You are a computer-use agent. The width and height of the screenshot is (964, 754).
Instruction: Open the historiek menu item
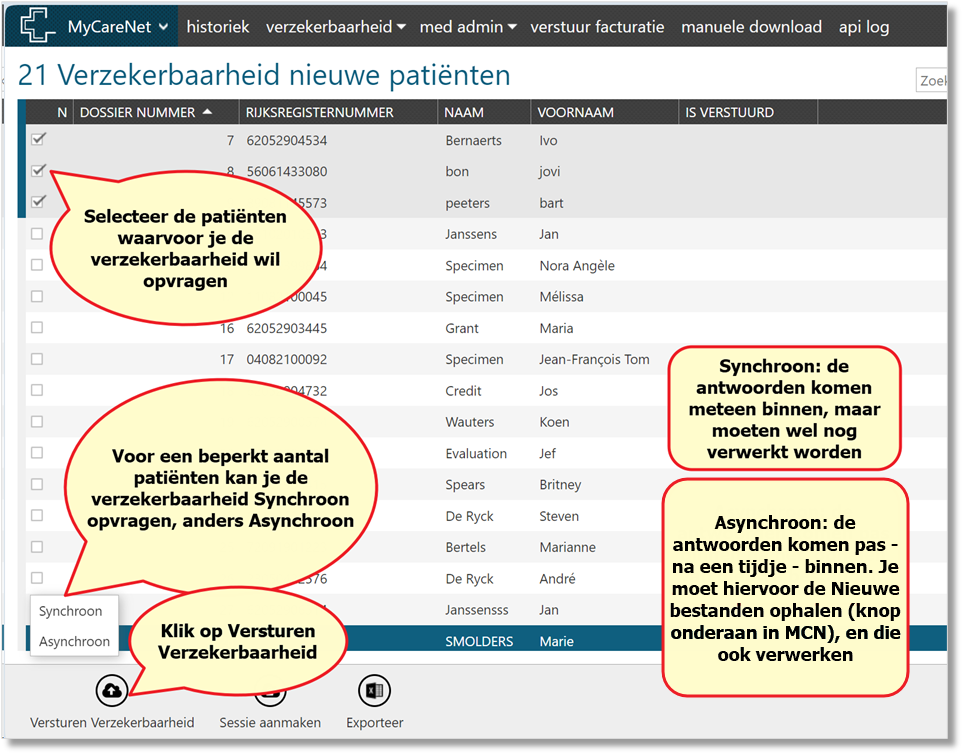pos(218,27)
